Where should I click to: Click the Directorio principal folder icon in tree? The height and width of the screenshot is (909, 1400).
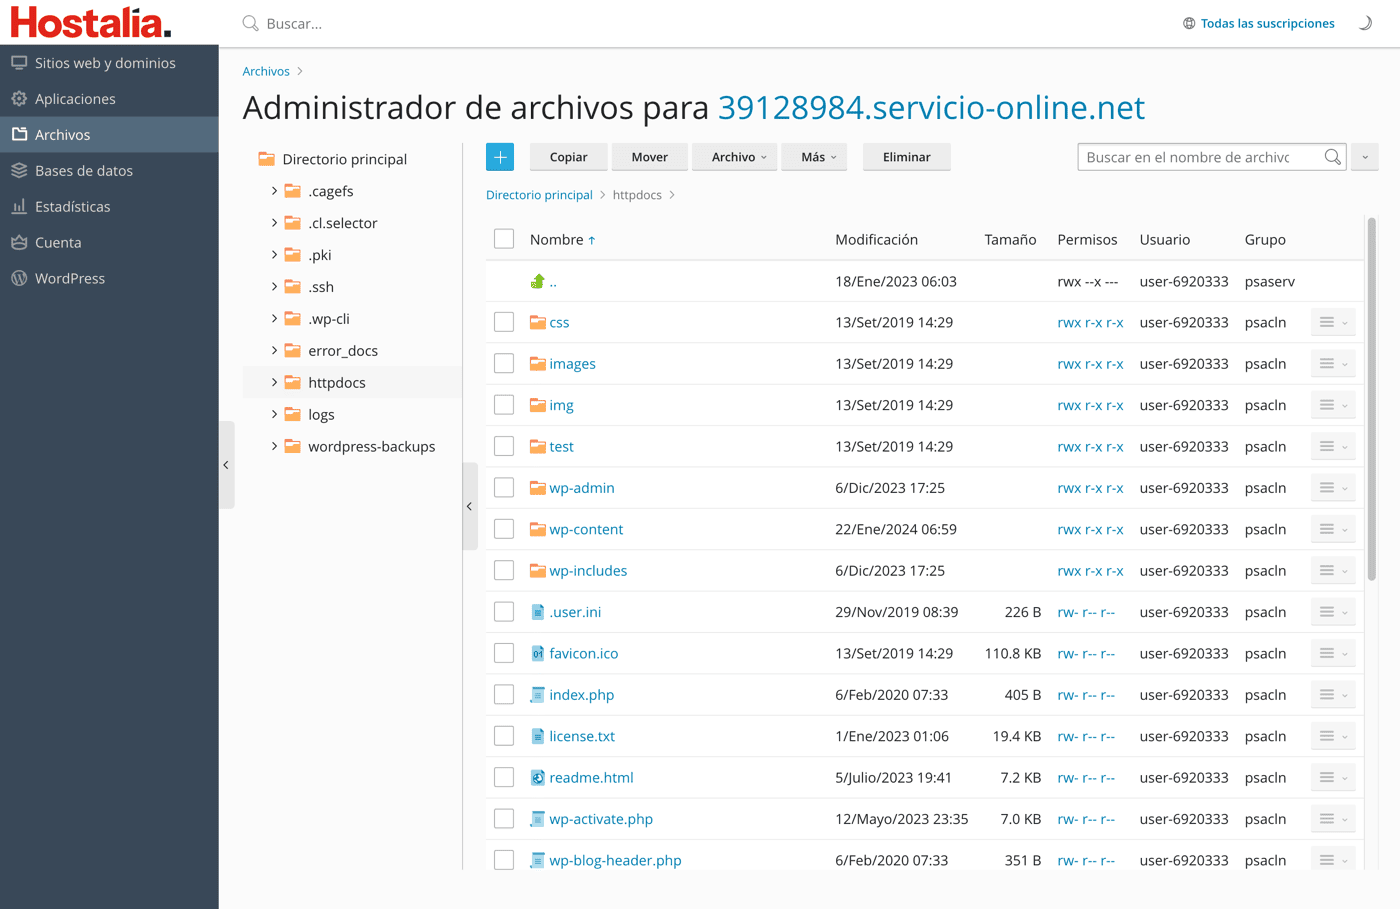click(266, 159)
